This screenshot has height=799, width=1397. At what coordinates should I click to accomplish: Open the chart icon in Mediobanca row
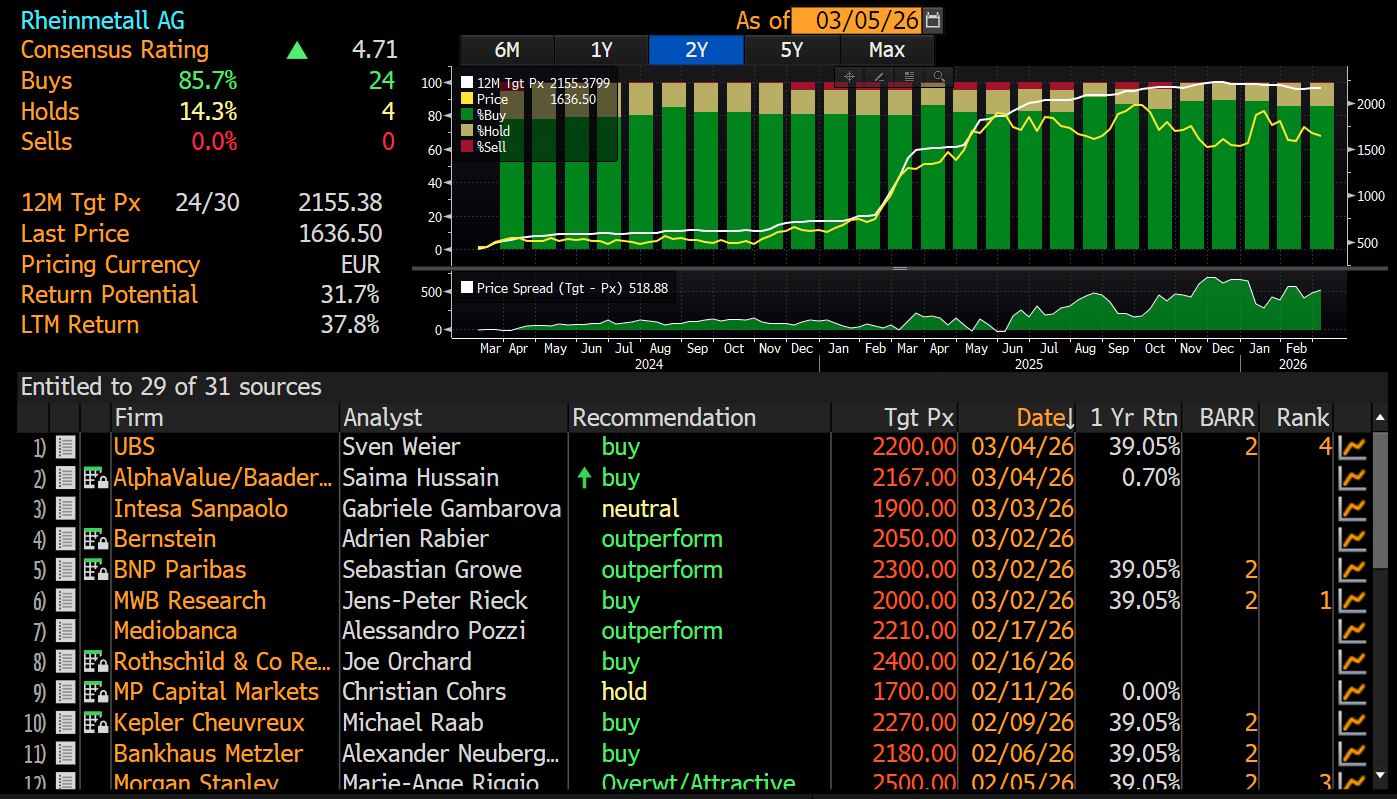point(1352,632)
